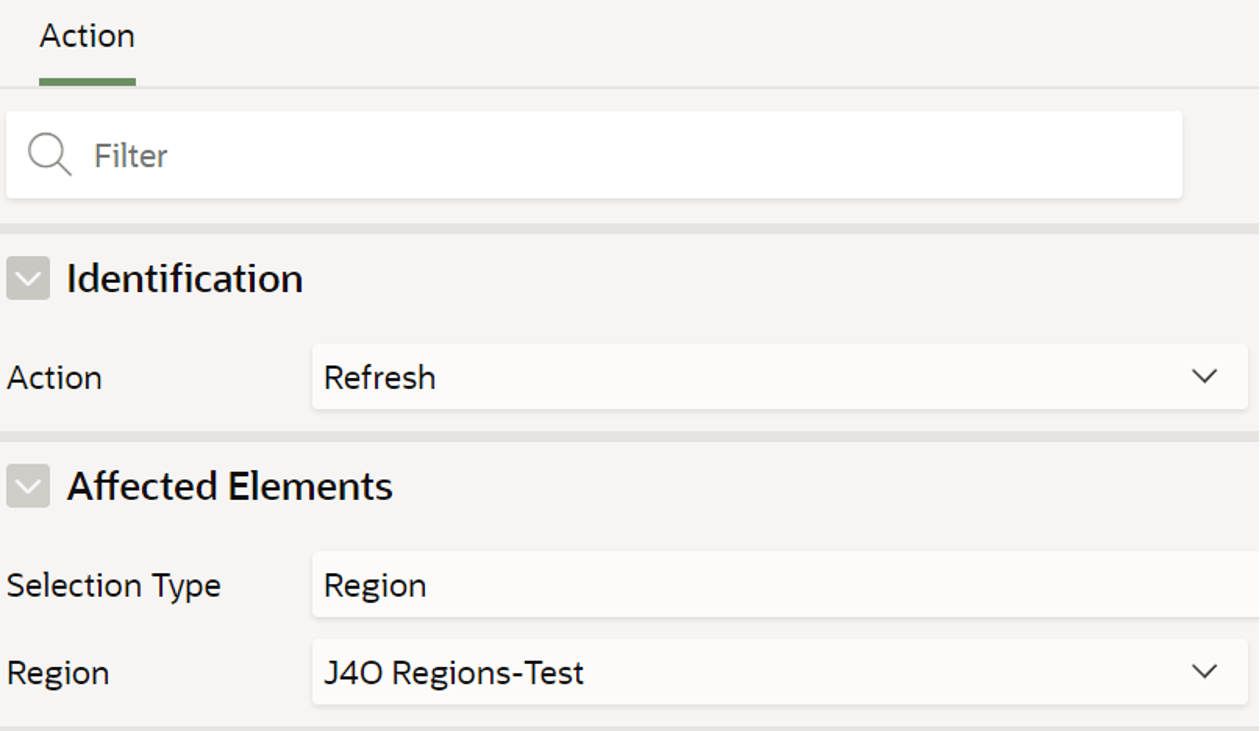This screenshot has height=731, width=1260.
Task: Click the Identification group heading
Action: coord(185,279)
